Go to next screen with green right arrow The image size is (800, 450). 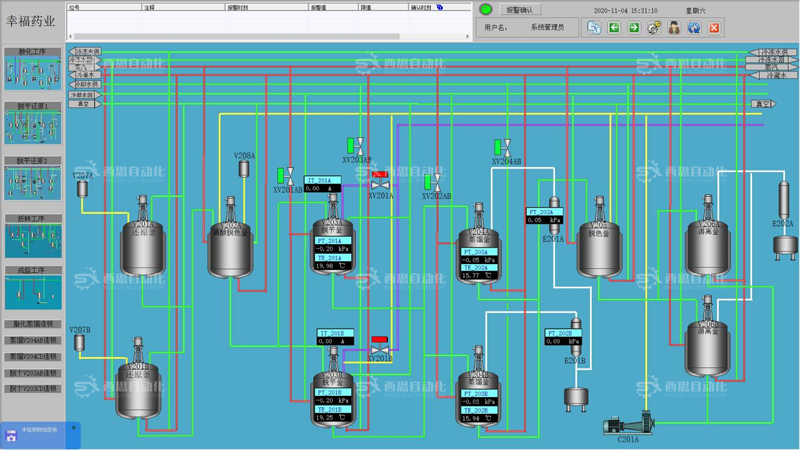point(634,28)
